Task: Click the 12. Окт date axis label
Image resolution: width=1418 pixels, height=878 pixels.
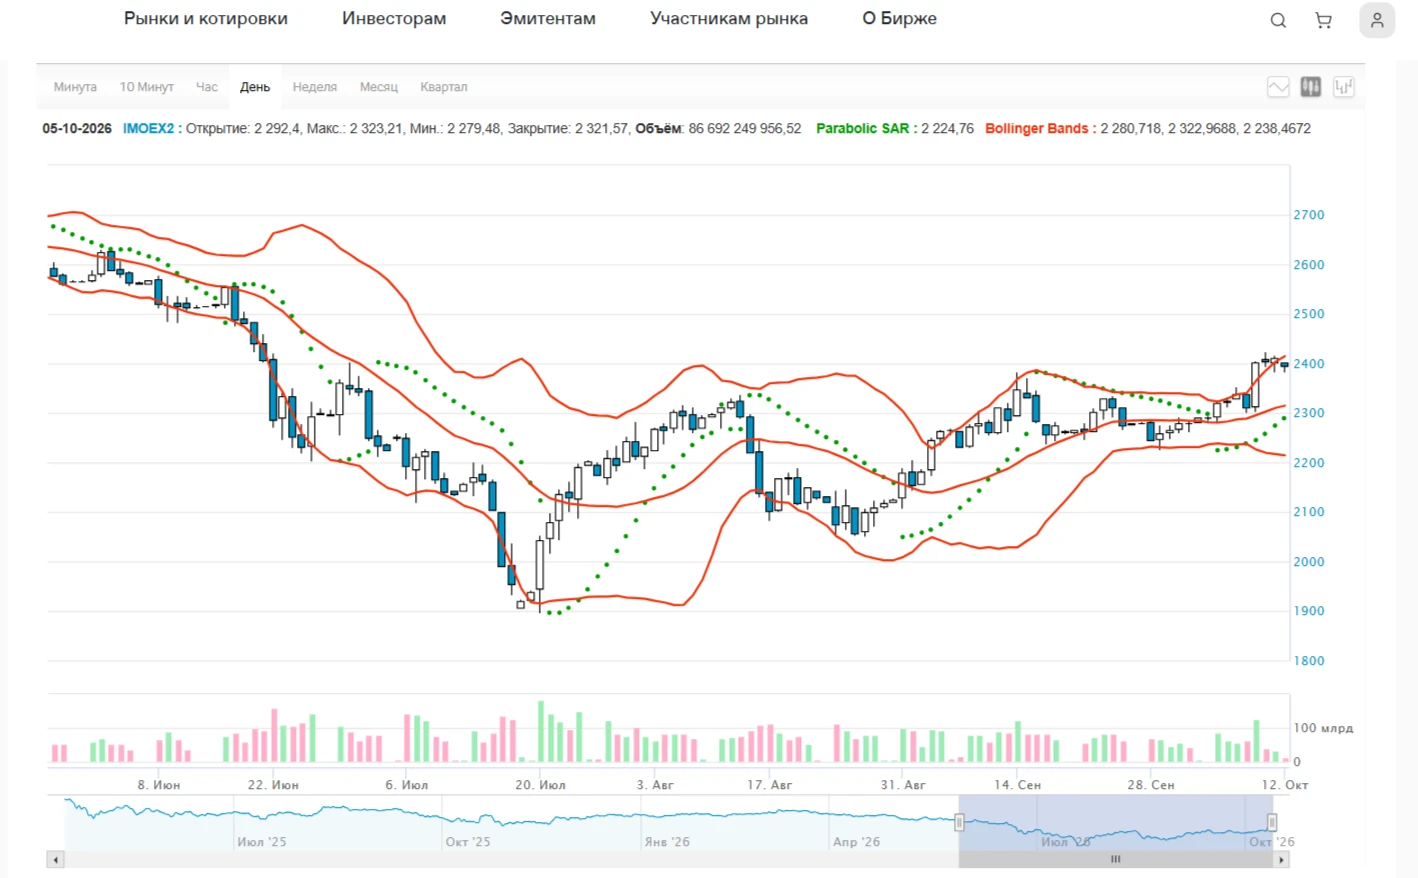Action: coord(1285,785)
